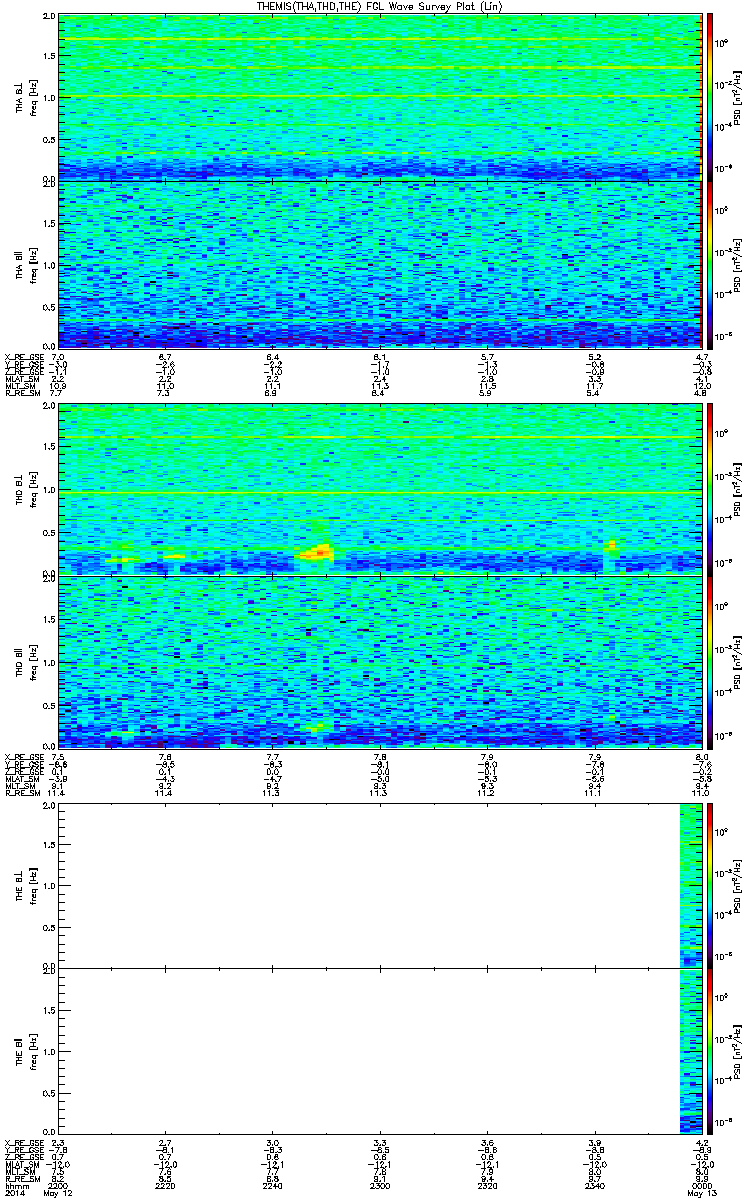Click the 'THA B∥ freq [Hz]' axis label
Screen dimensions: 750x1200
pyautogui.click(x=25, y=264)
